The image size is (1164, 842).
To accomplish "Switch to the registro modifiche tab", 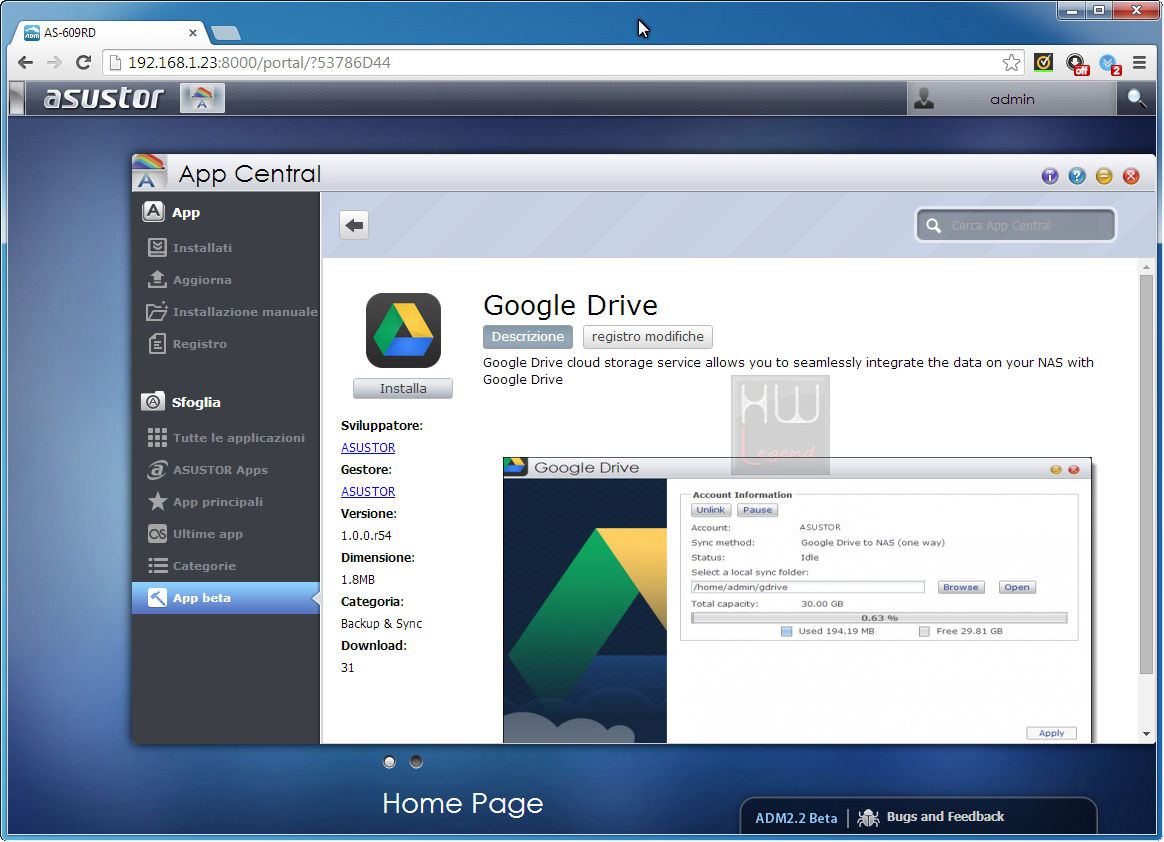I will 647,336.
